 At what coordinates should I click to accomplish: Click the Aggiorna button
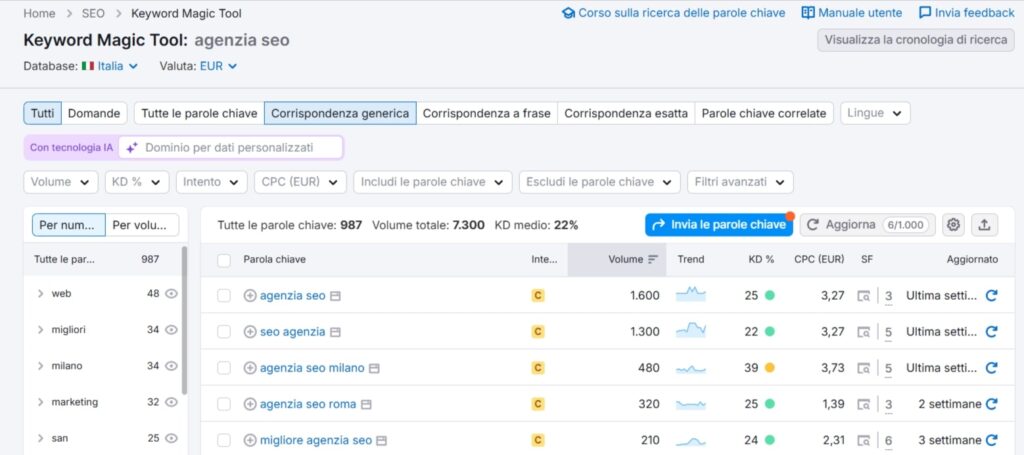click(867, 225)
